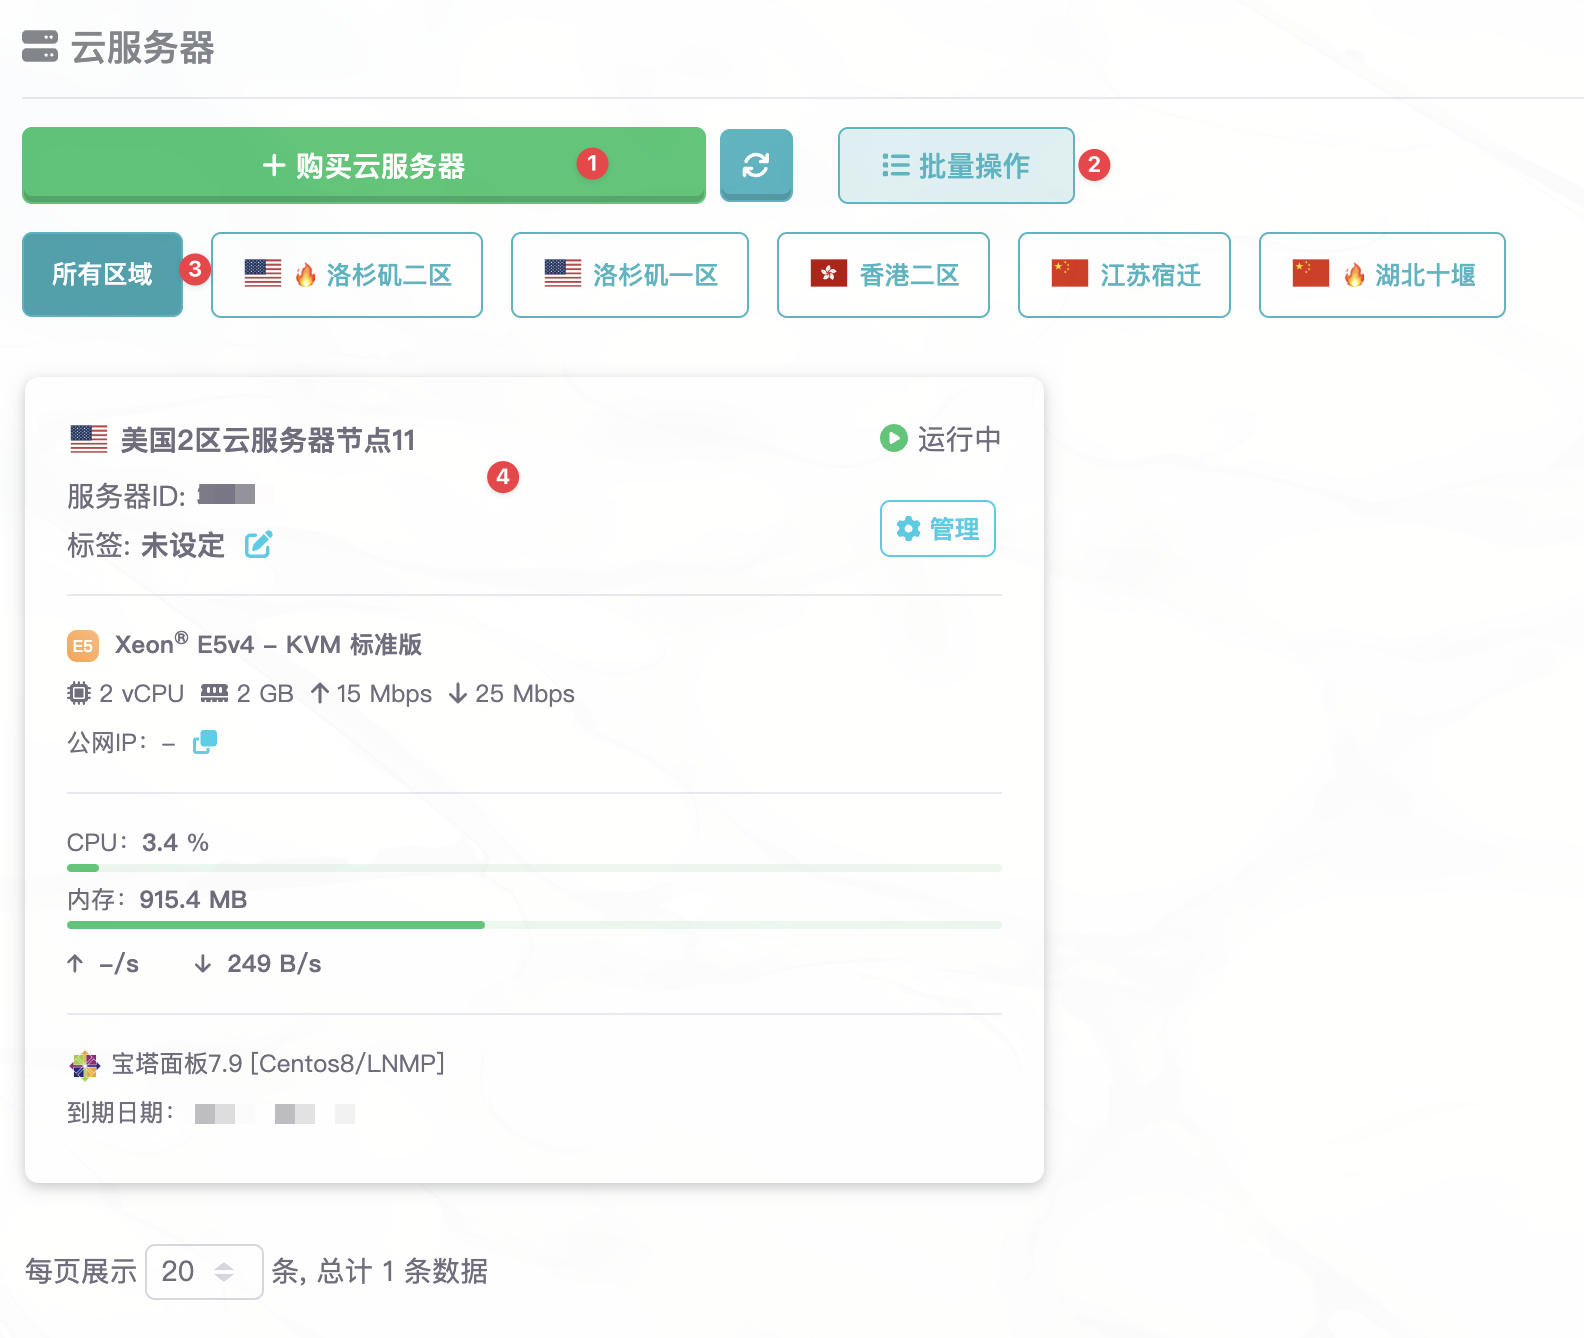Screen dimensions: 1584x1338
Task: Click the edit tag pencil icon
Action: (258, 545)
